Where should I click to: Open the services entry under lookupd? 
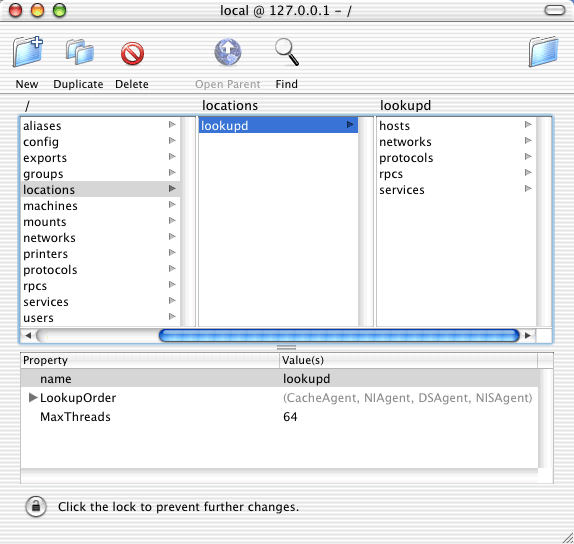[x=456, y=189]
